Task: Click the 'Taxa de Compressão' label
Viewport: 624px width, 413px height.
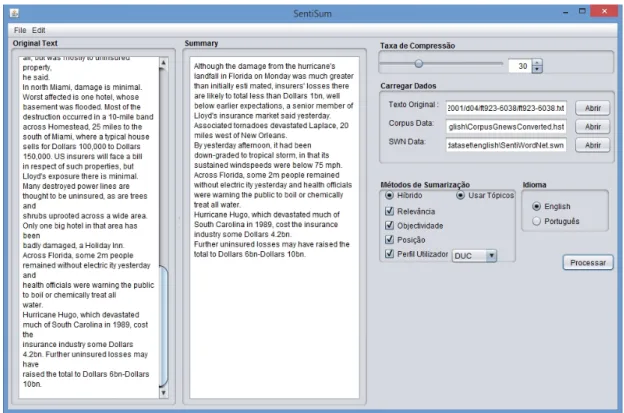Action: (417, 46)
